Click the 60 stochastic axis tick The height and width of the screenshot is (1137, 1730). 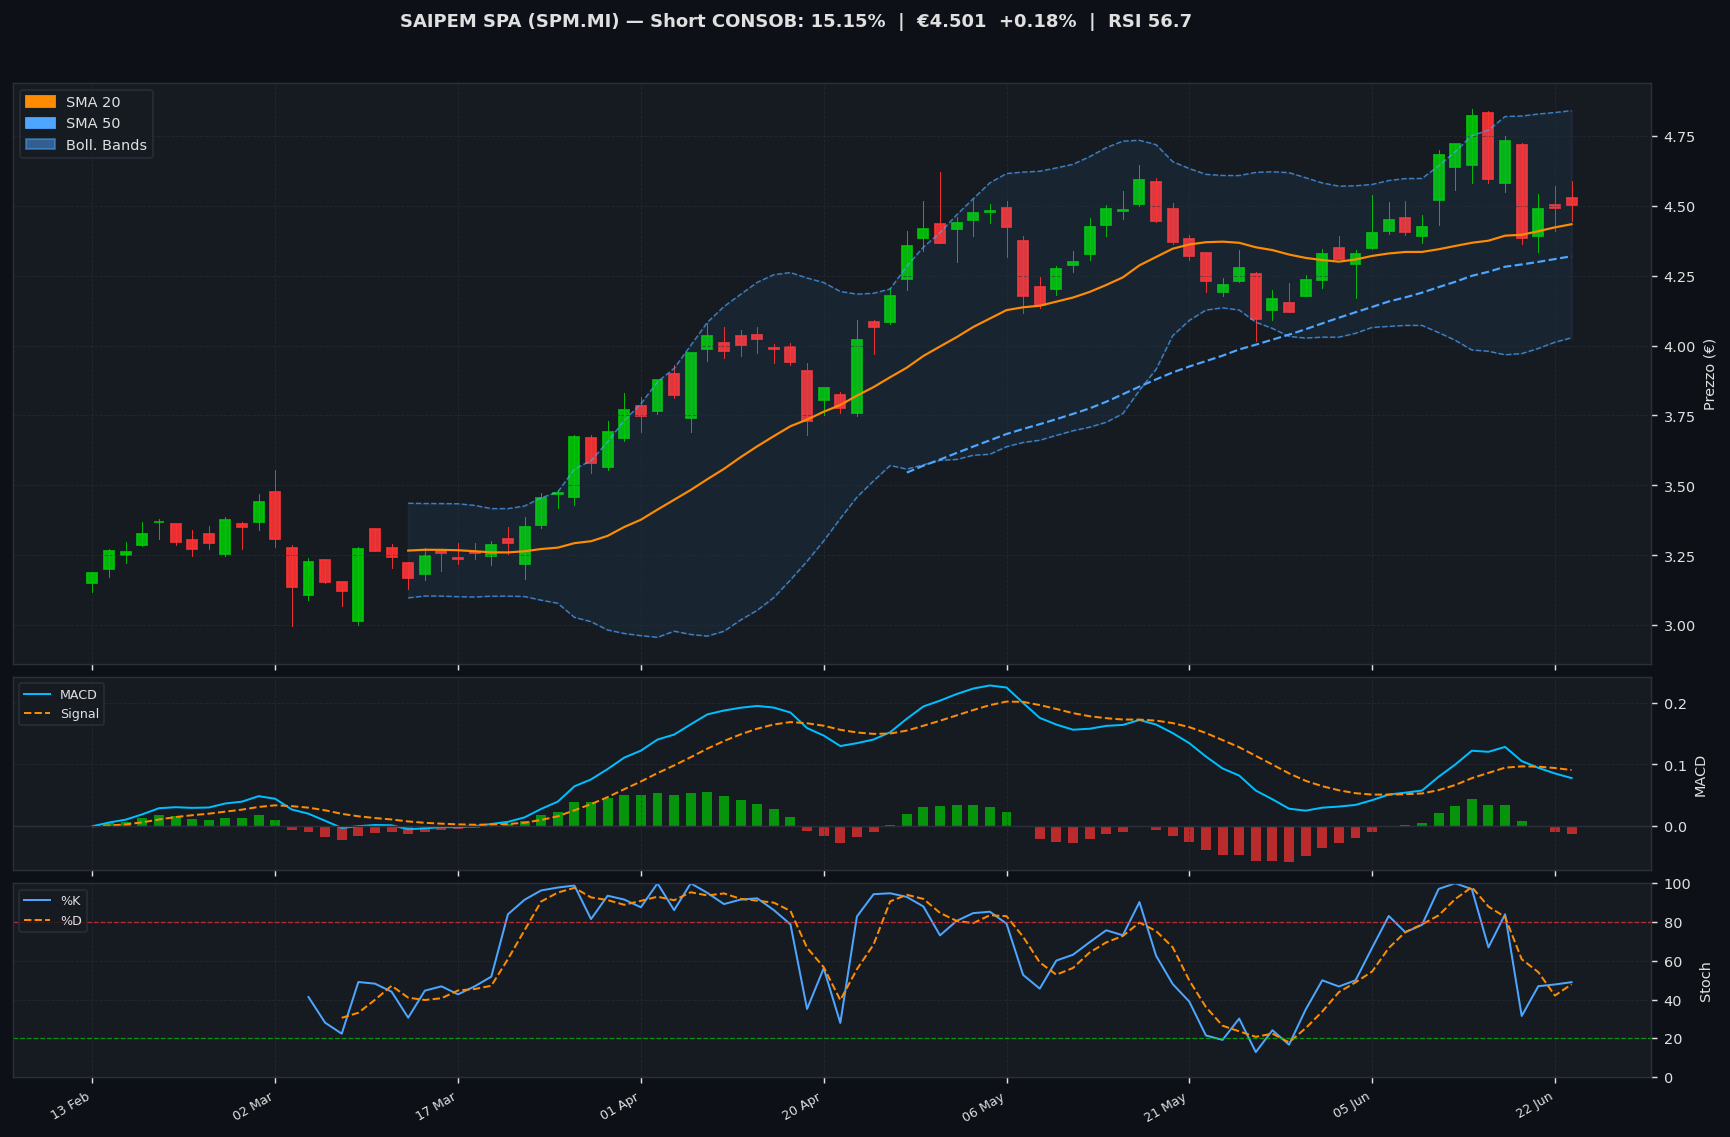[x=1672, y=962]
